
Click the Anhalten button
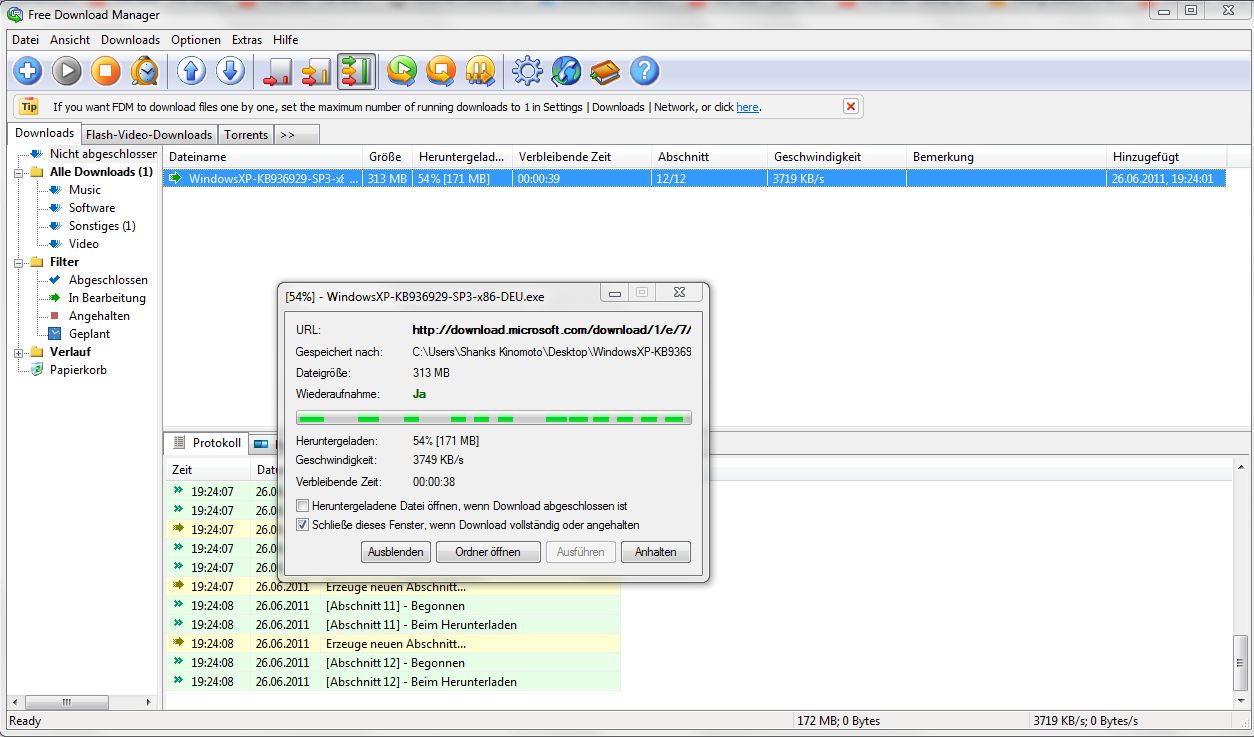[655, 552]
